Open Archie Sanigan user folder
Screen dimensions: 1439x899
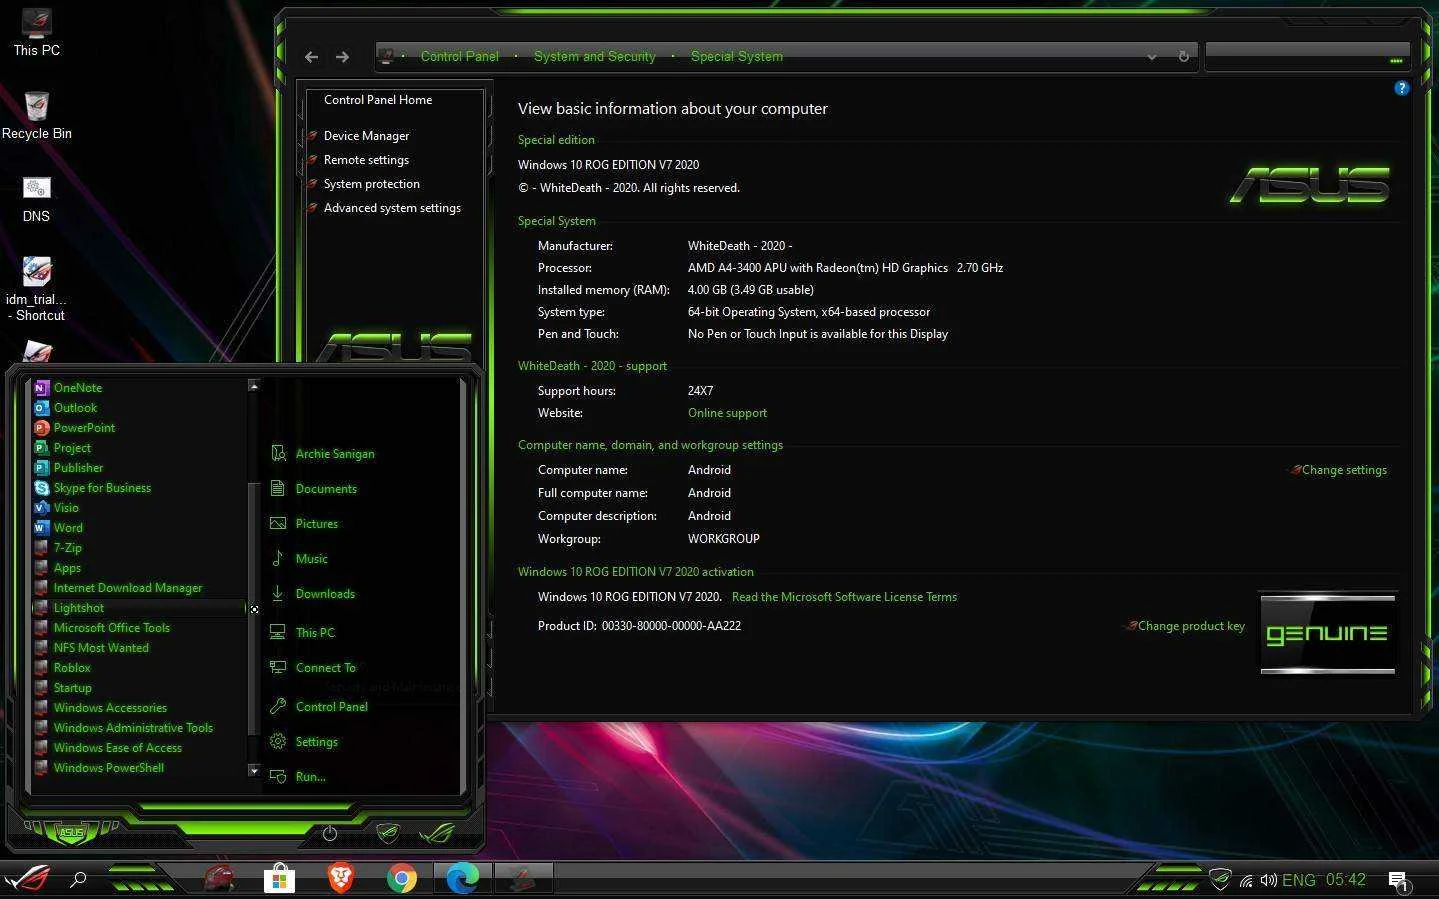pos(322,454)
